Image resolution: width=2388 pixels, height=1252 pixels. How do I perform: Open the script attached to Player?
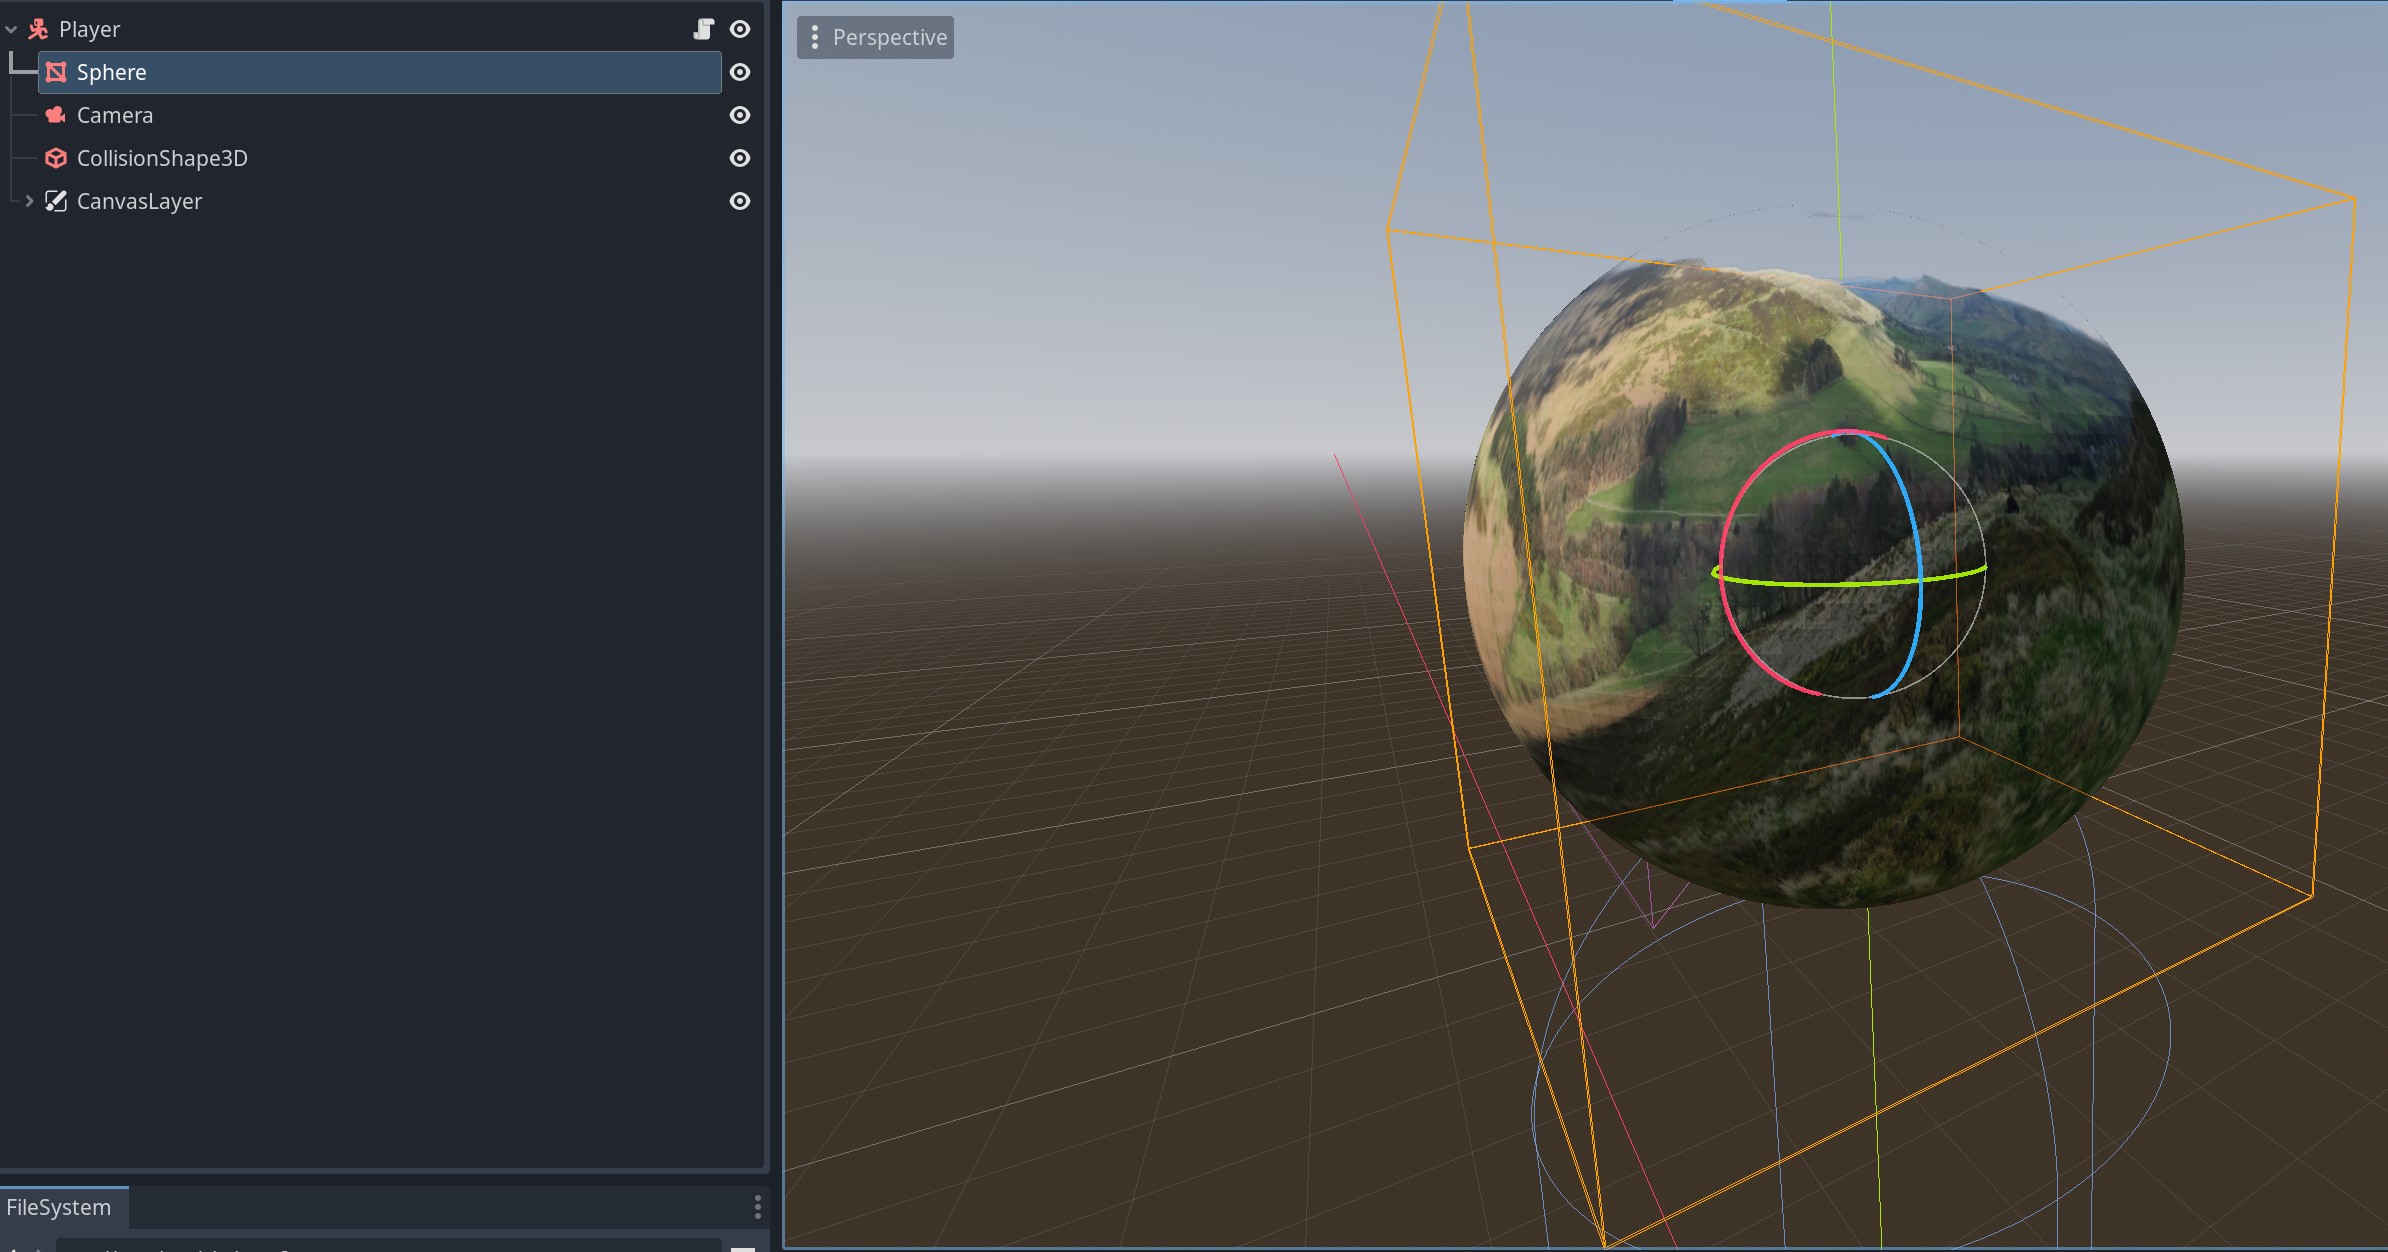(704, 29)
